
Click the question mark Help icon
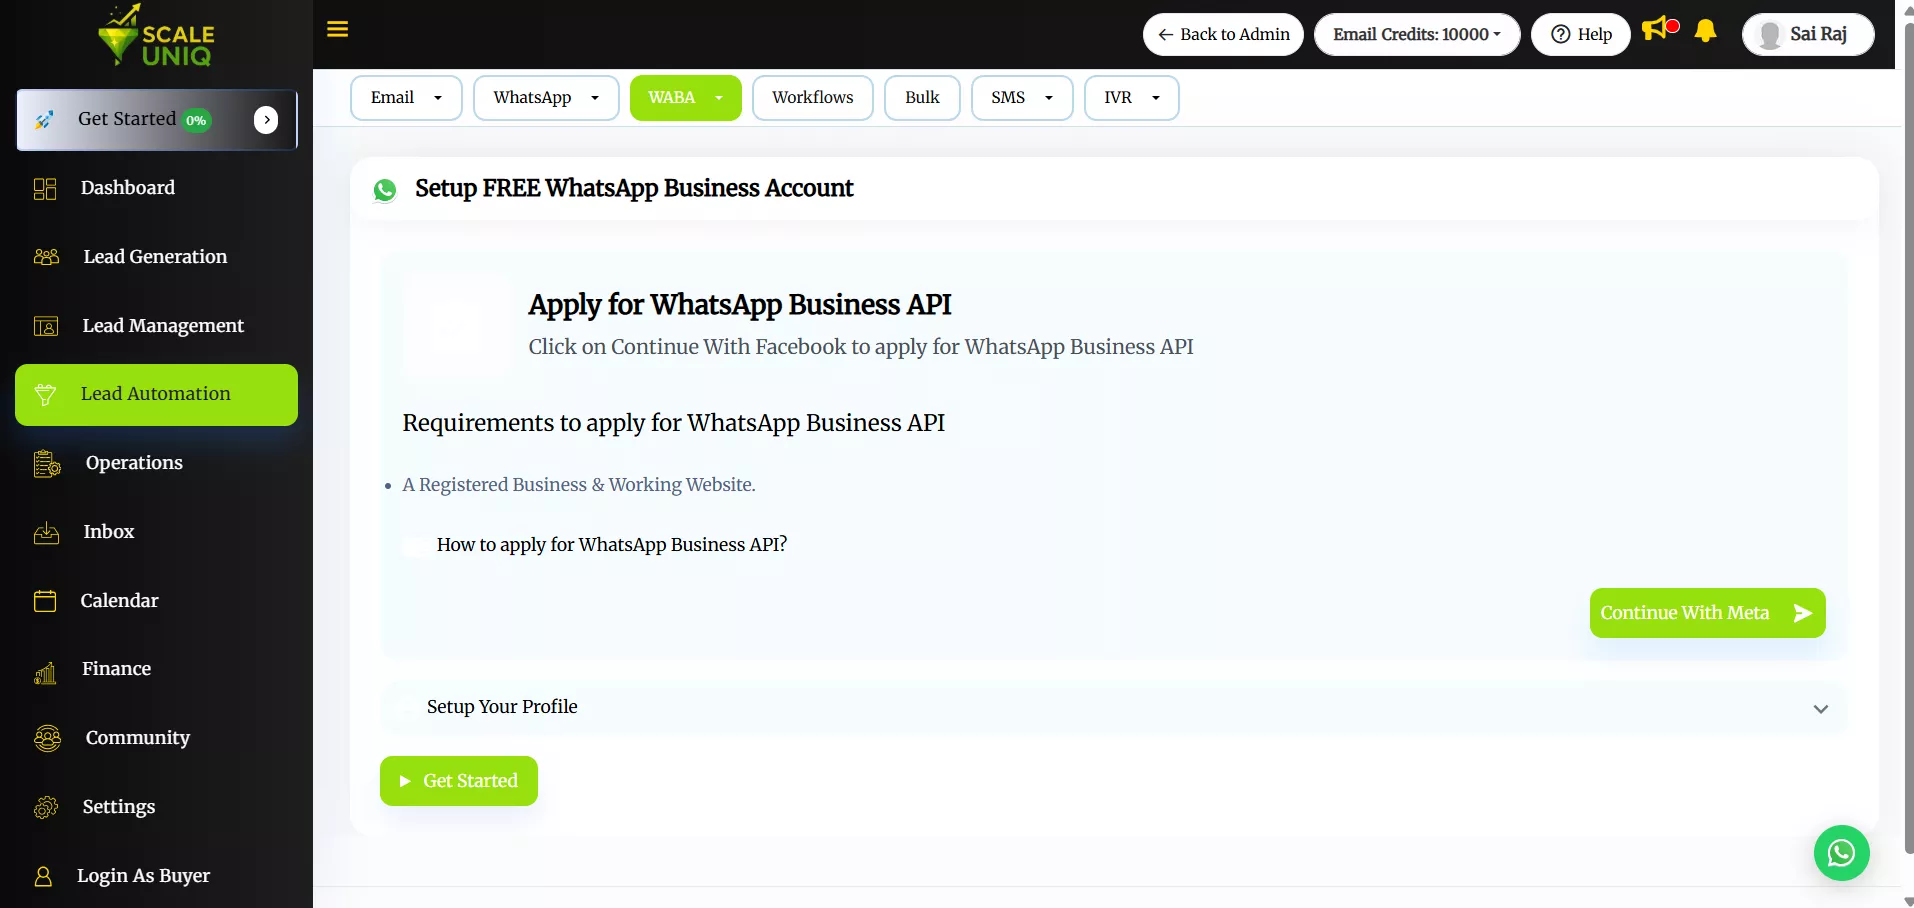pyautogui.click(x=1560, y=34)
